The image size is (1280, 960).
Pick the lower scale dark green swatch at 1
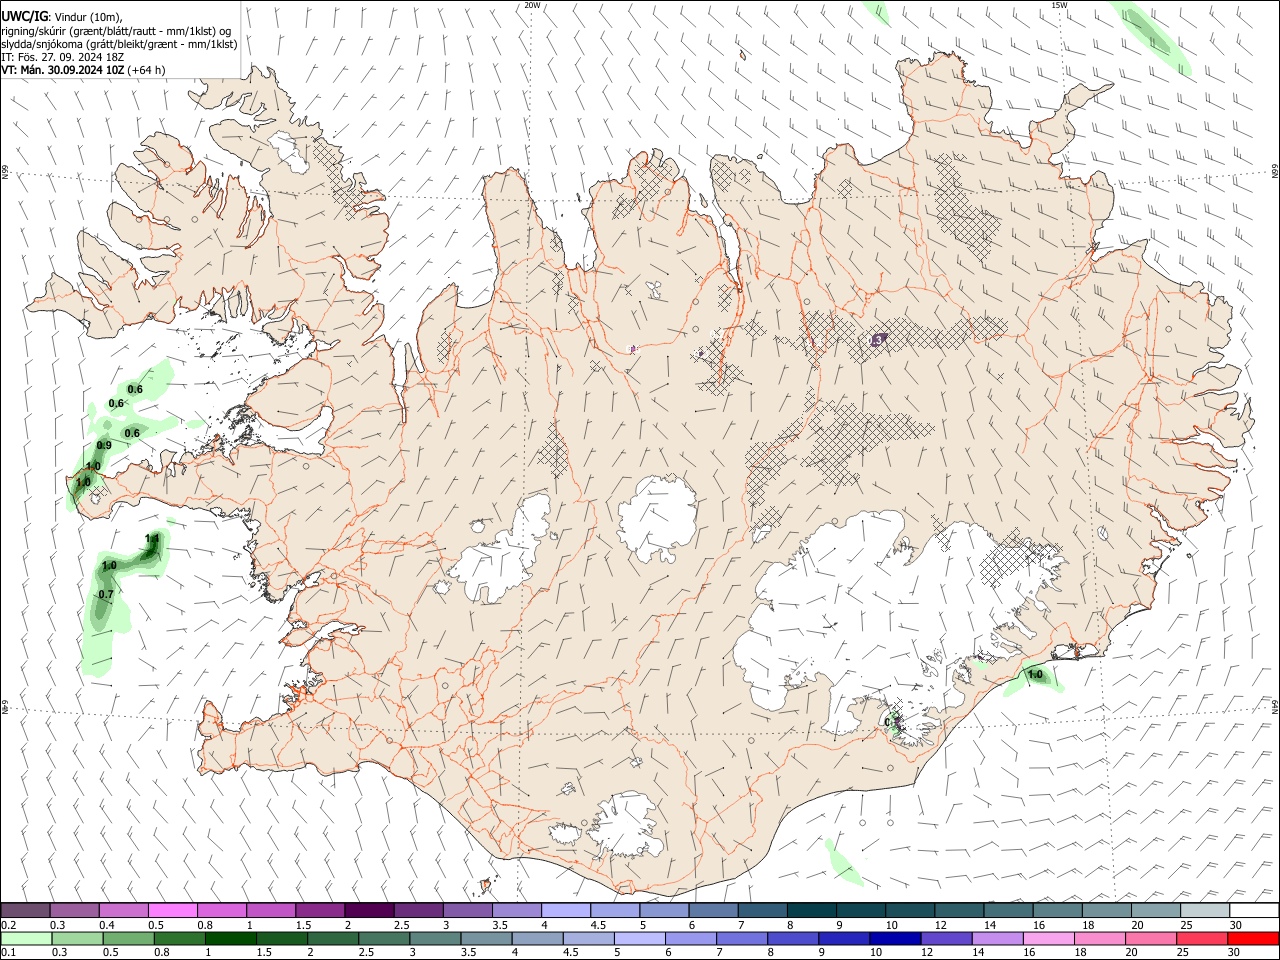tap(231, 938)
